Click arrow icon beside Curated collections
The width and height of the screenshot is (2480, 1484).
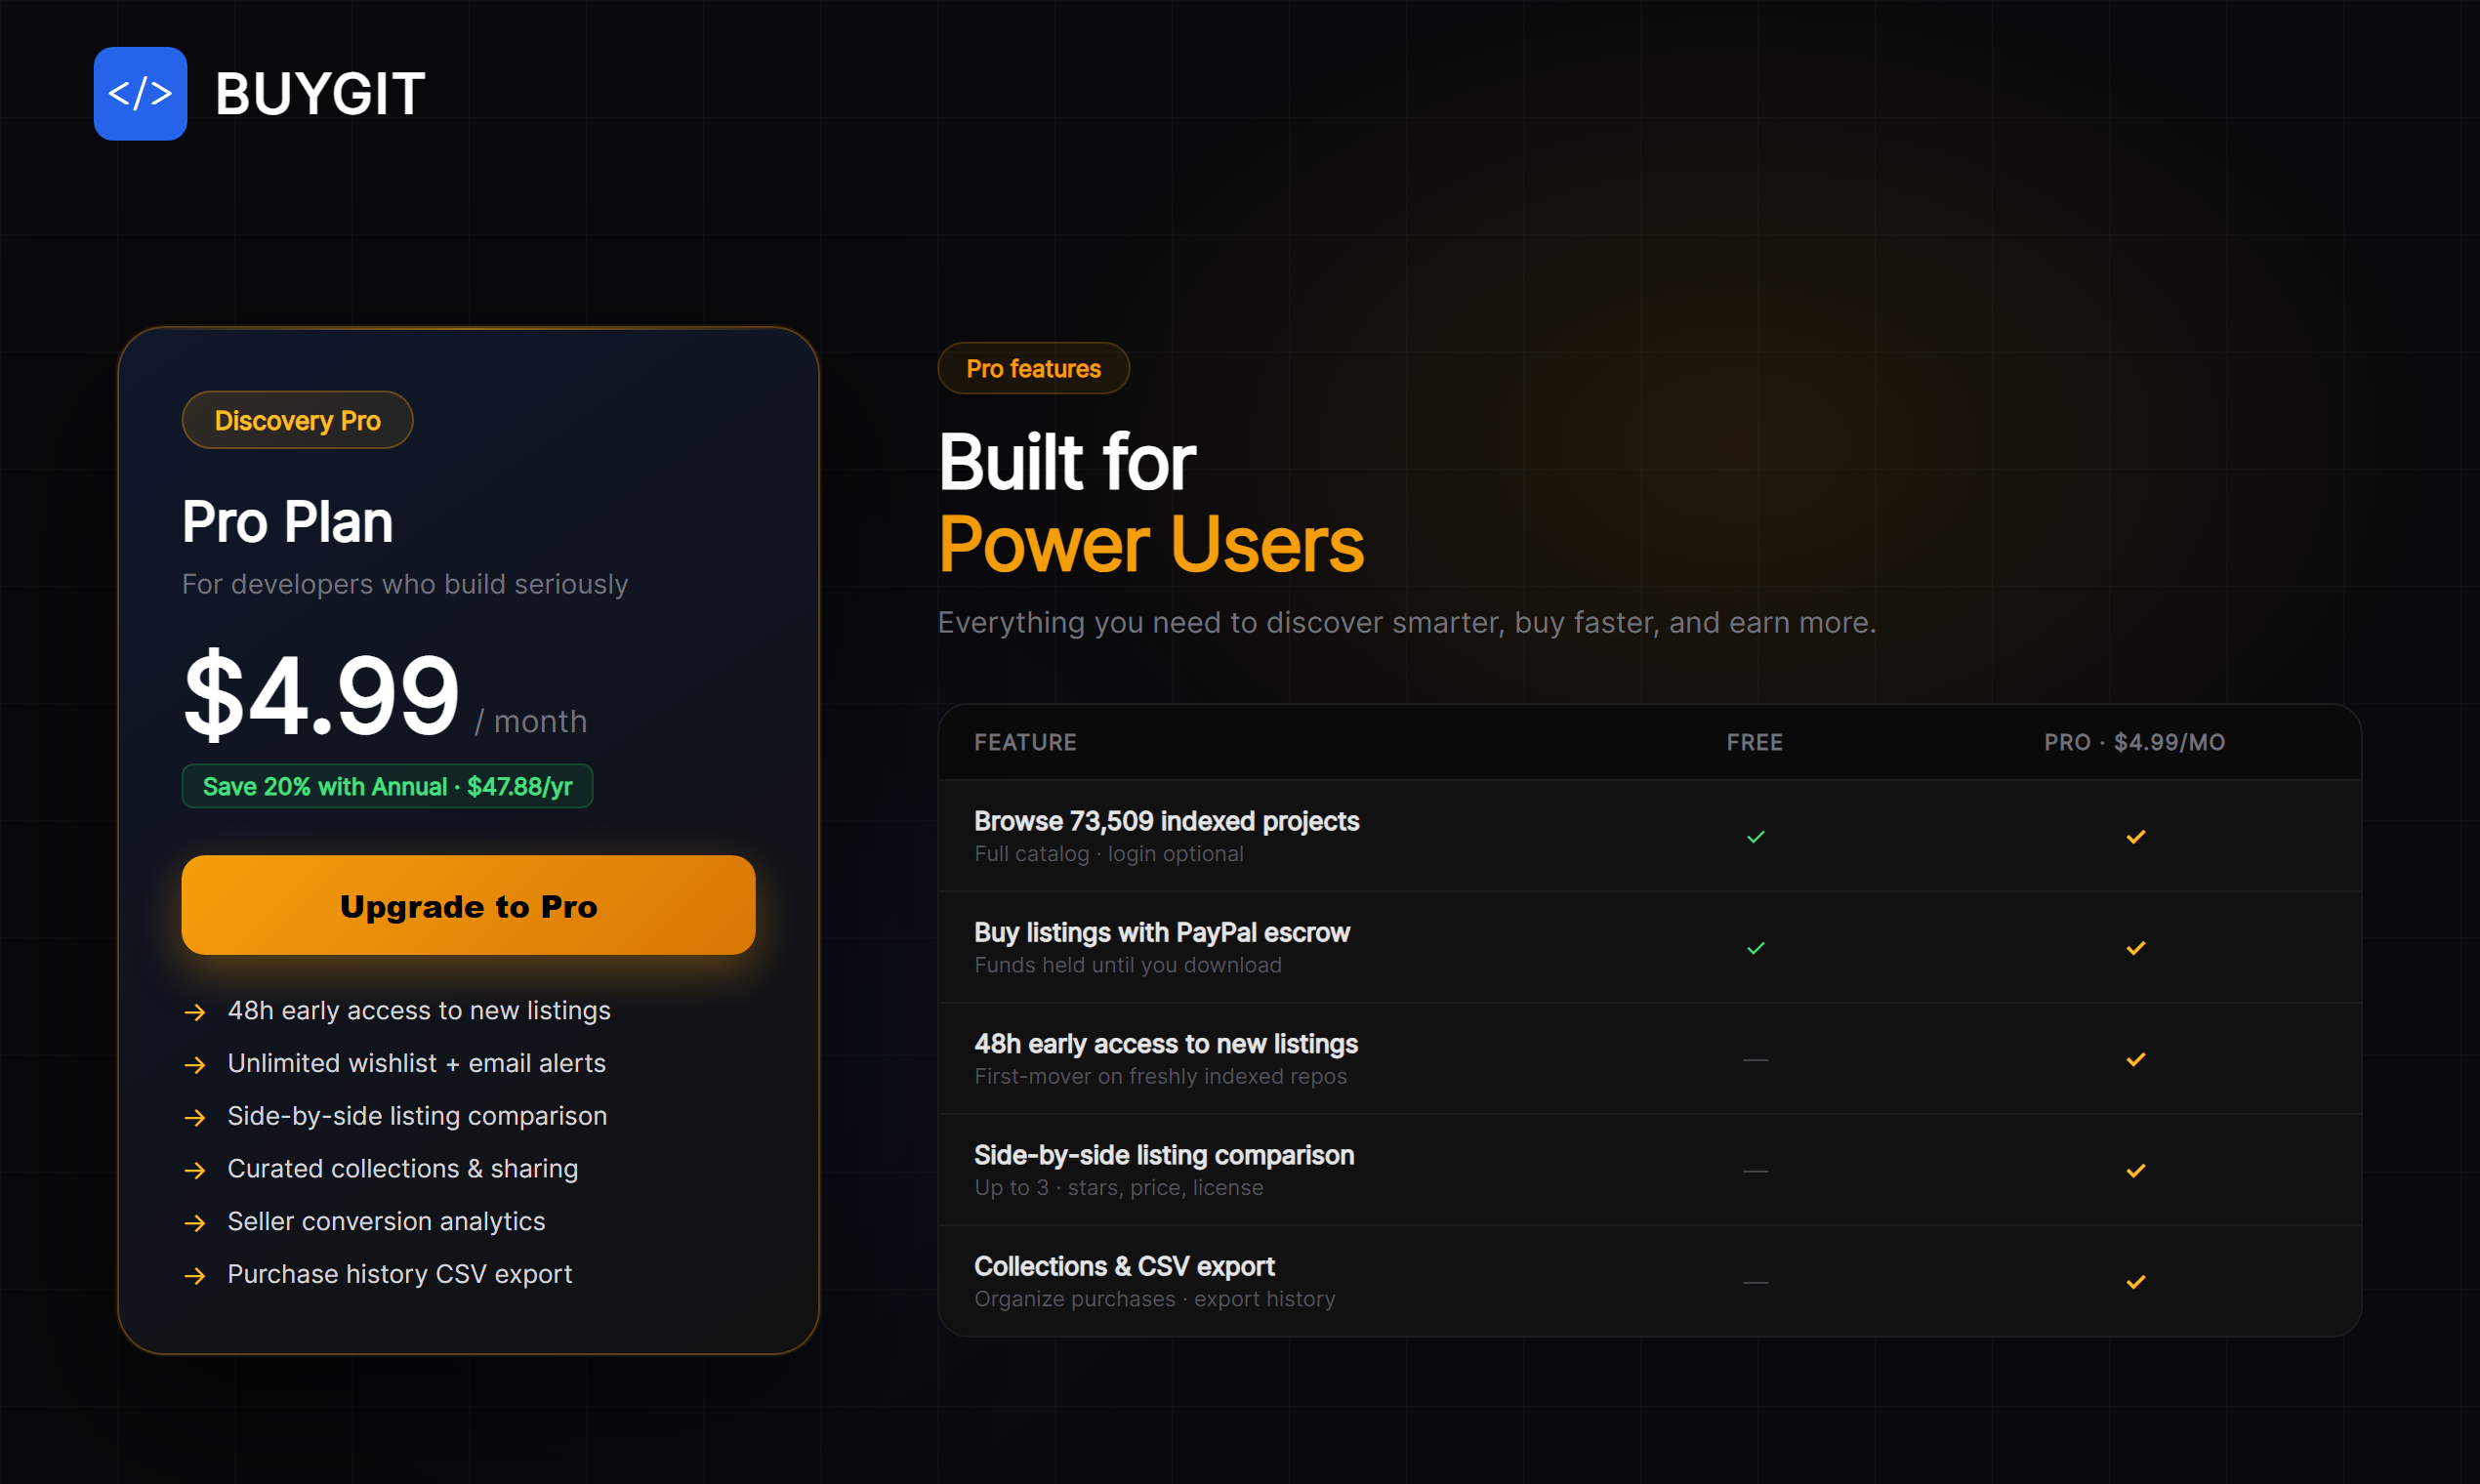[x=195, y=1170]
